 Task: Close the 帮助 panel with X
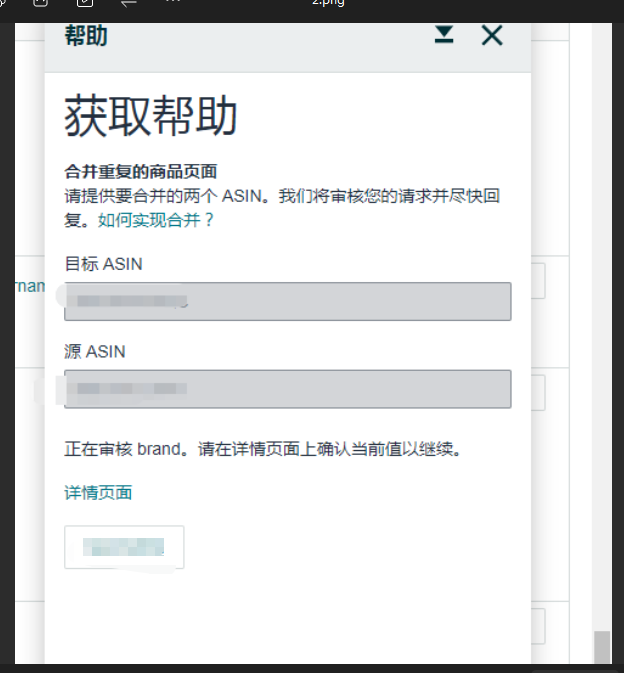tap(491, 36)
